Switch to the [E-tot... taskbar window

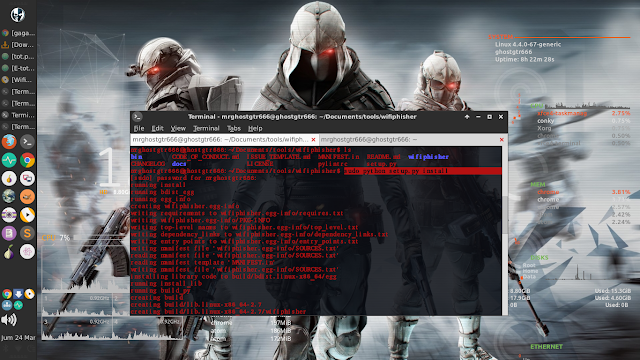coord(18,68)
